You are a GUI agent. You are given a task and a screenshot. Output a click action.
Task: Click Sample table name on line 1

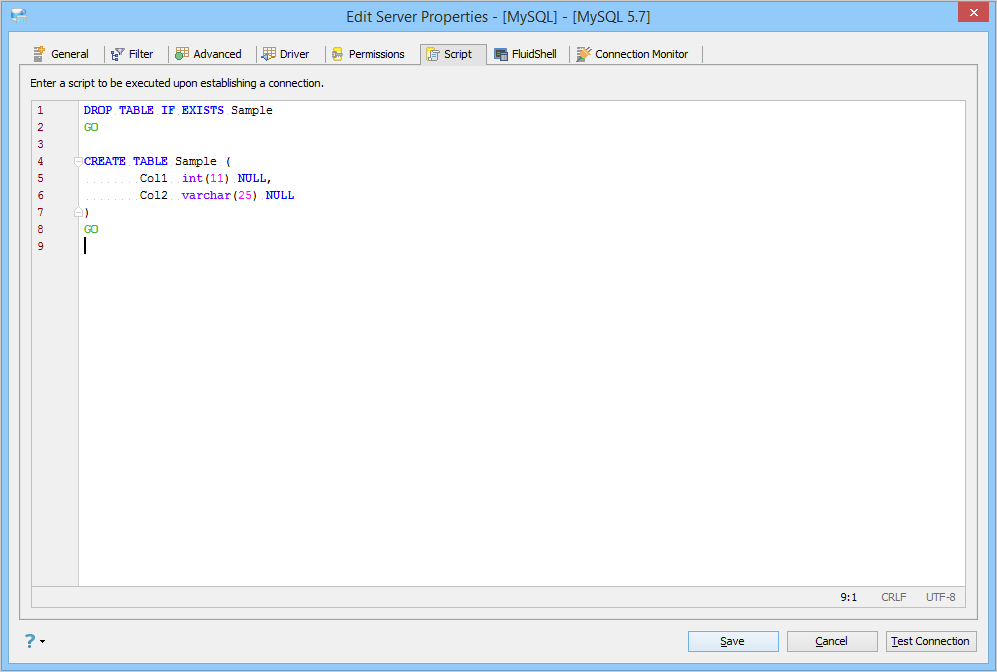point(252,110)
